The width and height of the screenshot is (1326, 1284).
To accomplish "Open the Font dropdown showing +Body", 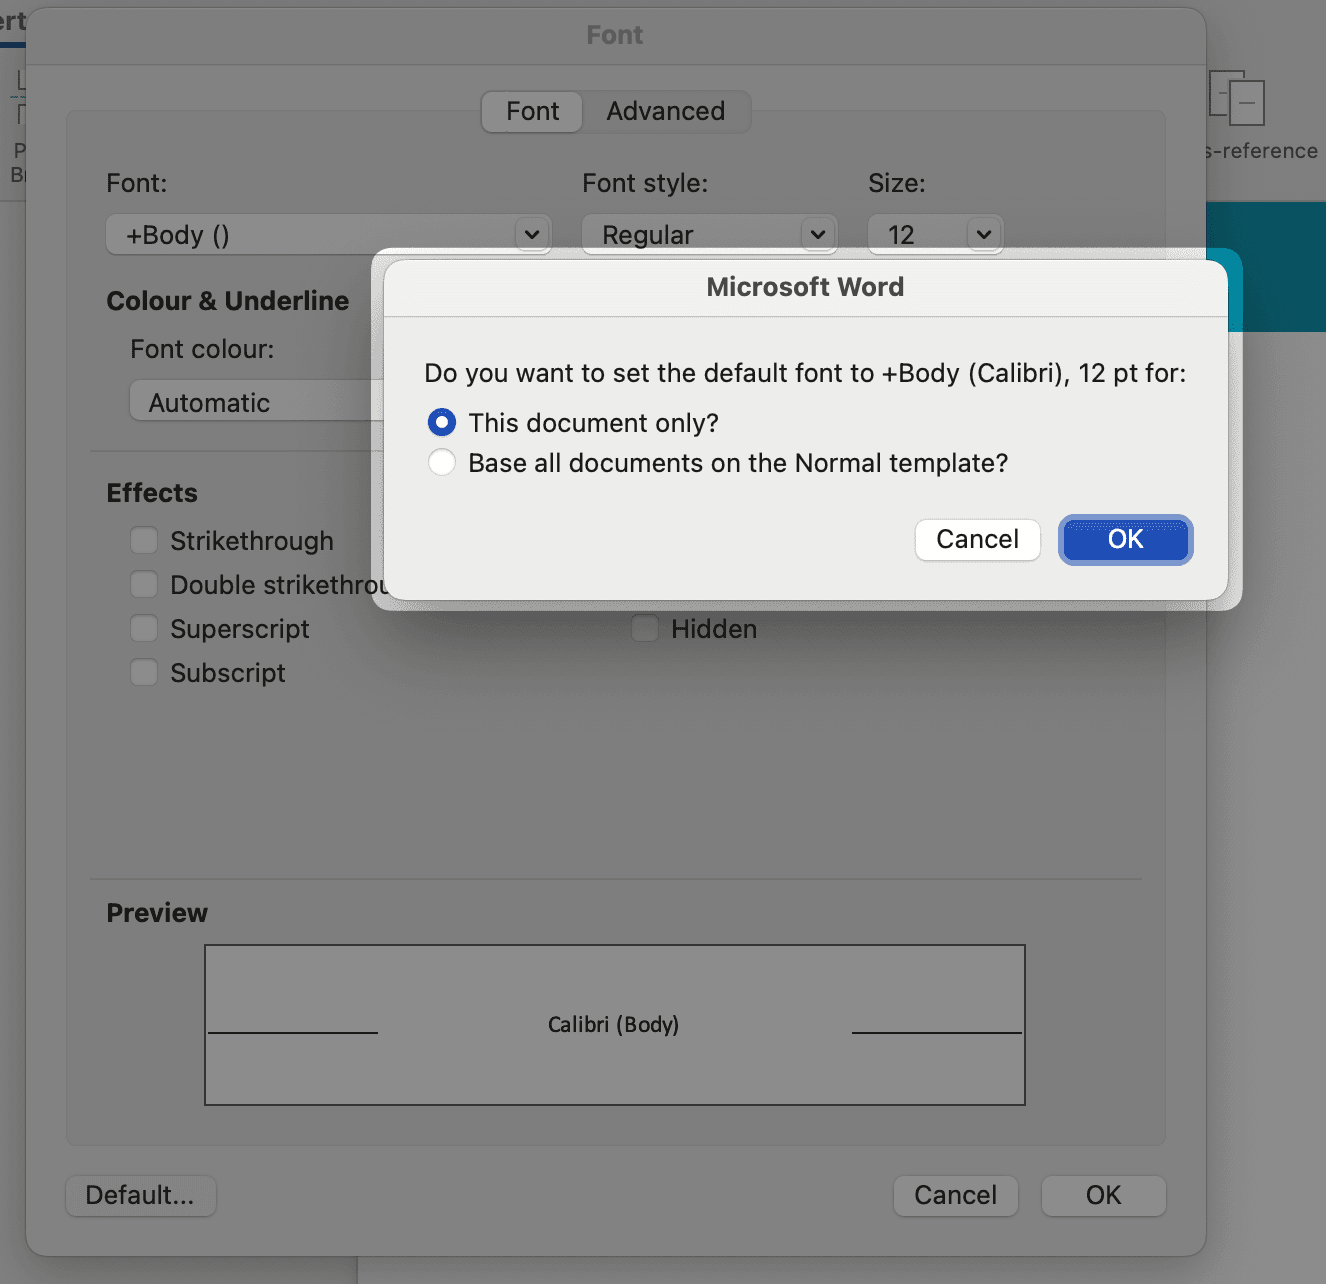I will click(532, 234).
